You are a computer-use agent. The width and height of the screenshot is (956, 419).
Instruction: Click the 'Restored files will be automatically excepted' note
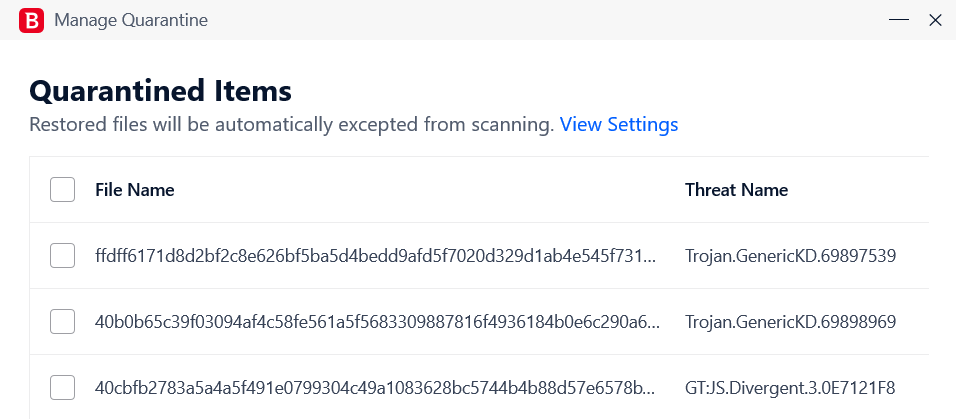click(291, 124)
